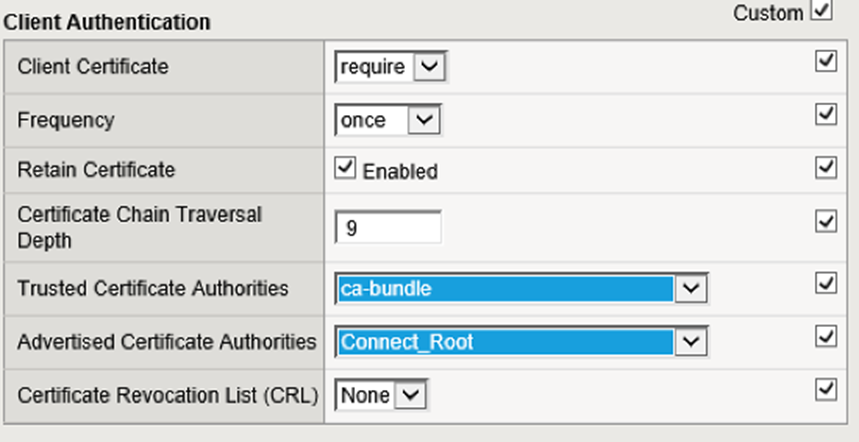The image size is (859, 442).
Task: Click the Certificate Chain Traversal Depth field
Action: click(x=388, y=227)
